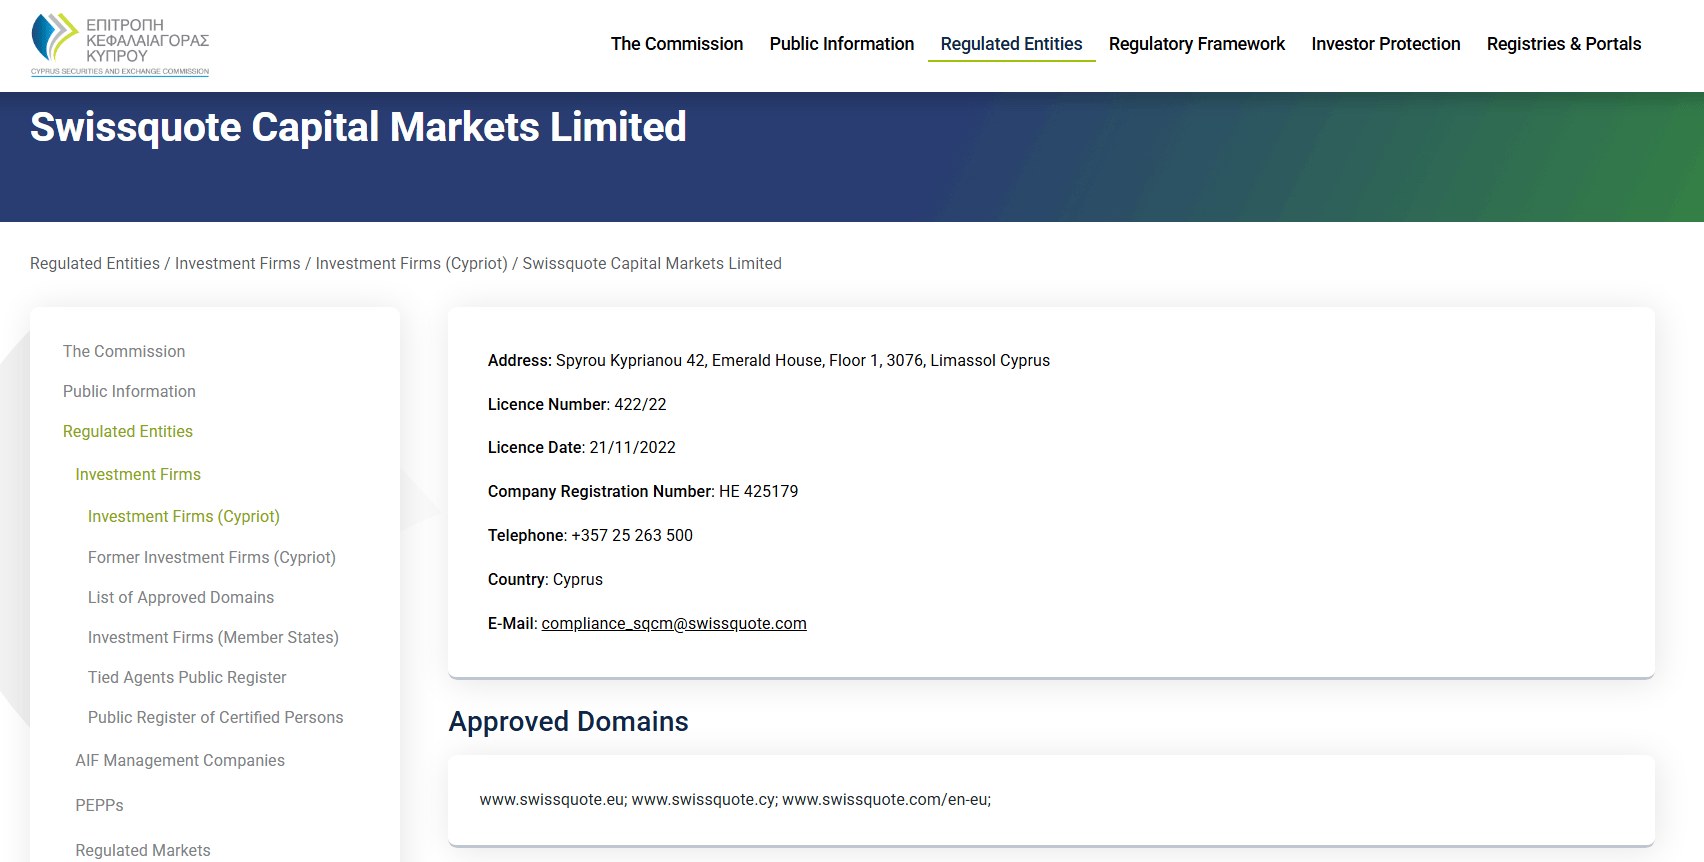Screen dimensions: 1704x862
Task: Open Public Register of Certified Persons link
Action: point(216,717)
